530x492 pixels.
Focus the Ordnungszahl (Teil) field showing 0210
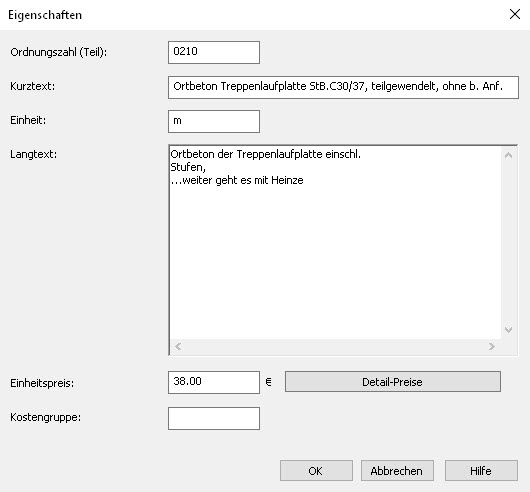(x=214, y=52)
